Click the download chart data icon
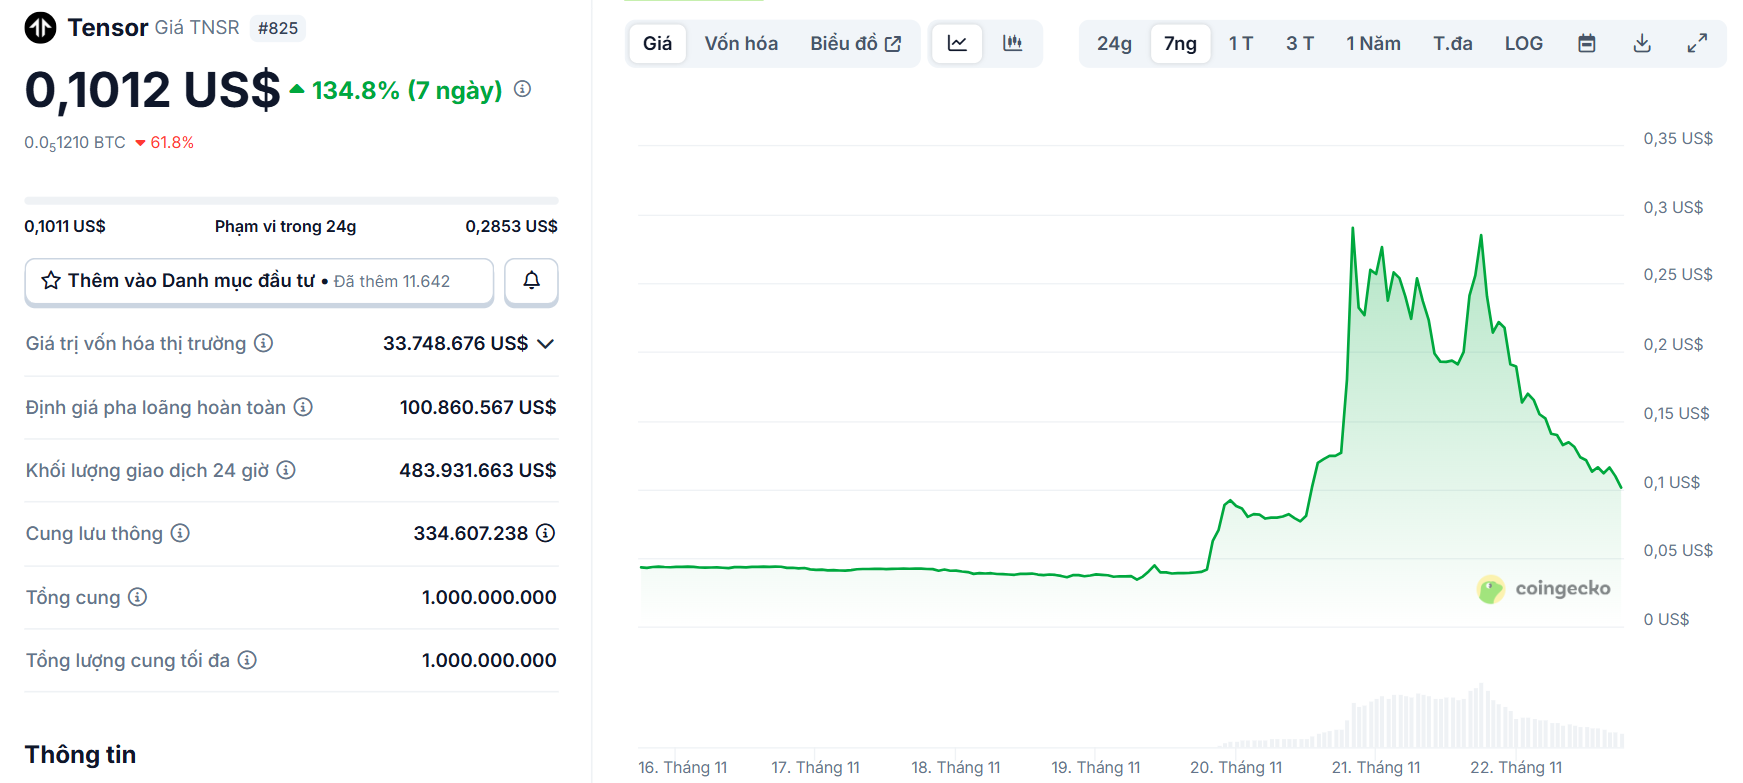This screenshot has height=783, width=1743. (1642, 43)
